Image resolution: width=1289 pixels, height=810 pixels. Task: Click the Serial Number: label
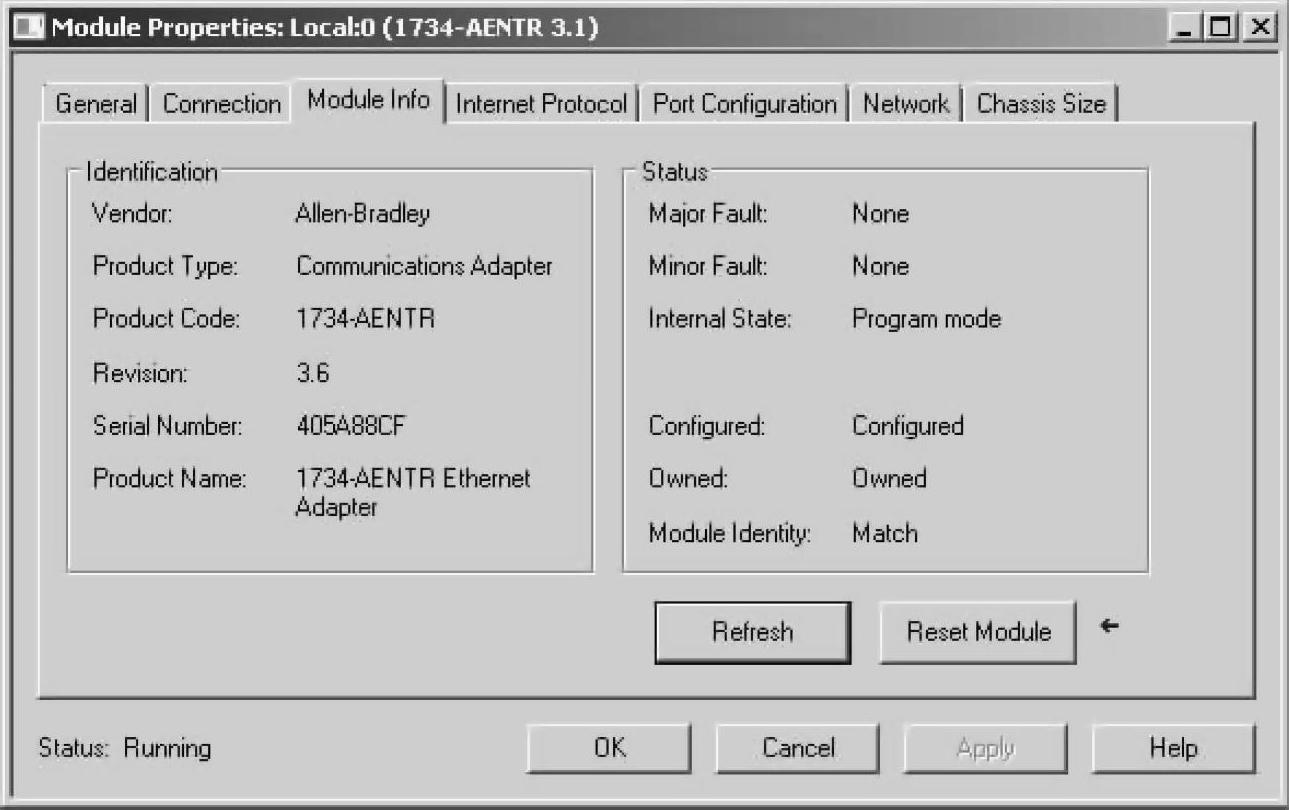[x=168, y=427]
